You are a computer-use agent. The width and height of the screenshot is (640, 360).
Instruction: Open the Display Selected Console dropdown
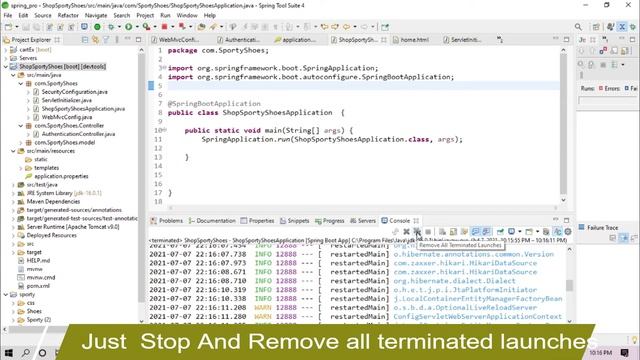(x=520, y=232)
